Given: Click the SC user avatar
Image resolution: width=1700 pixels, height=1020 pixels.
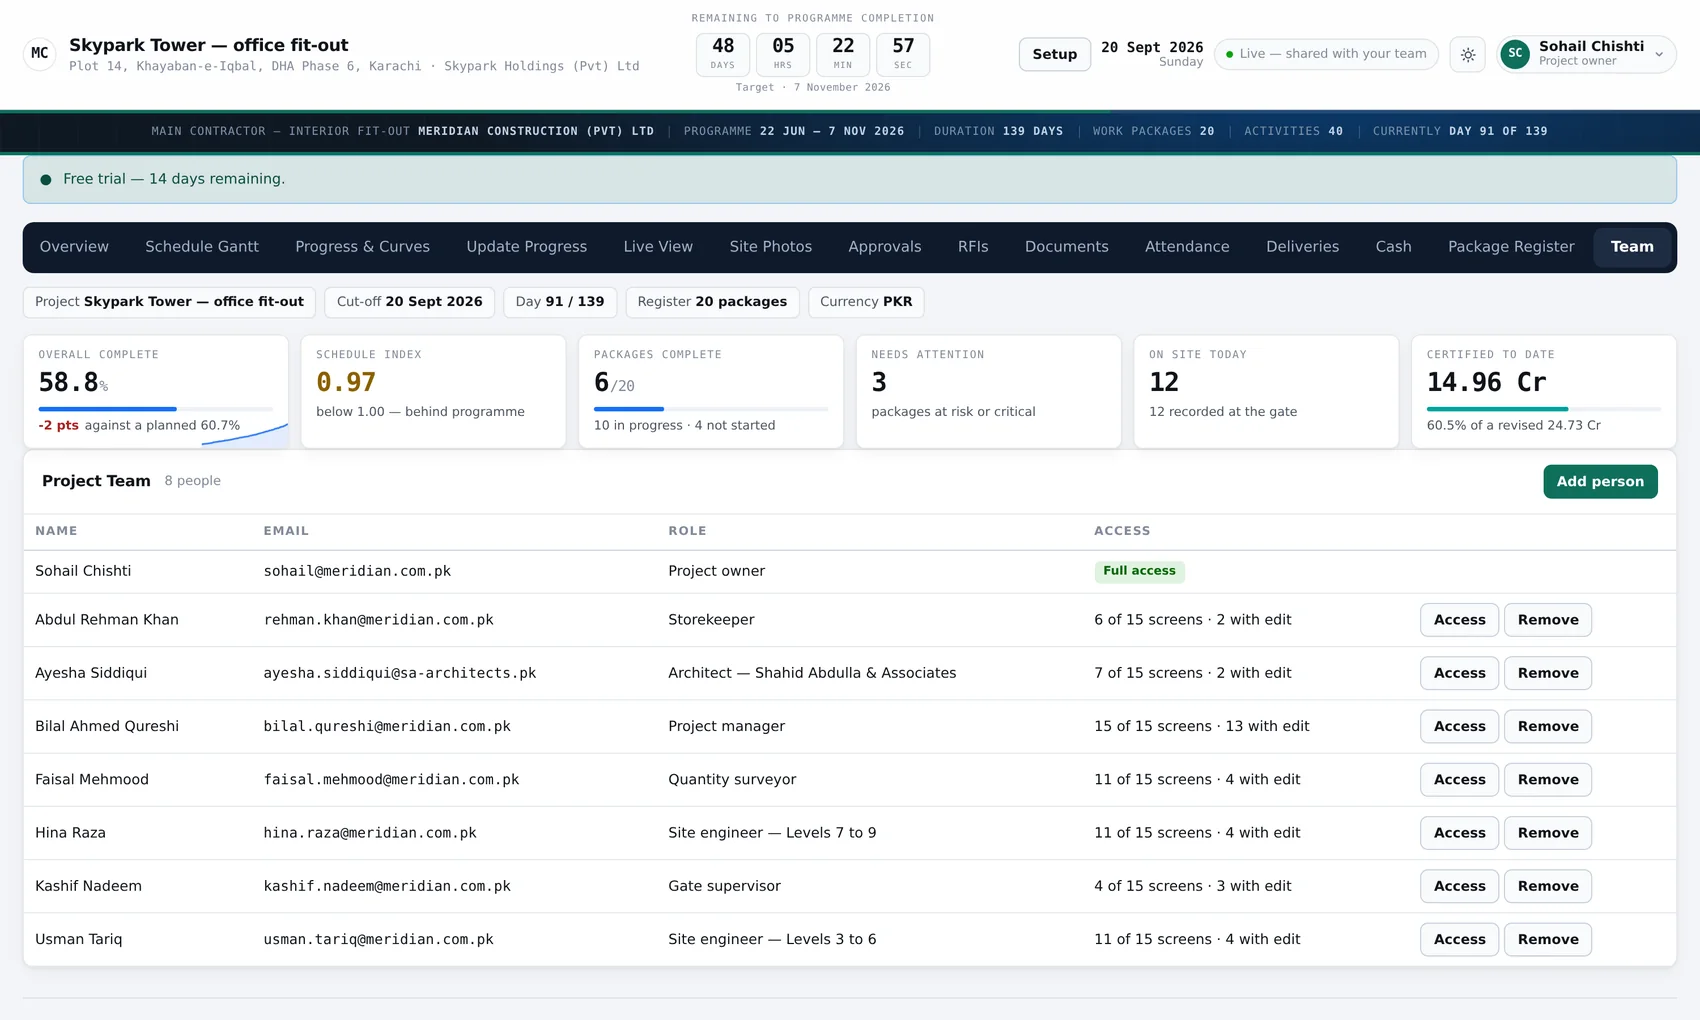Looking at the screenshot, I should click(1515, 54).
